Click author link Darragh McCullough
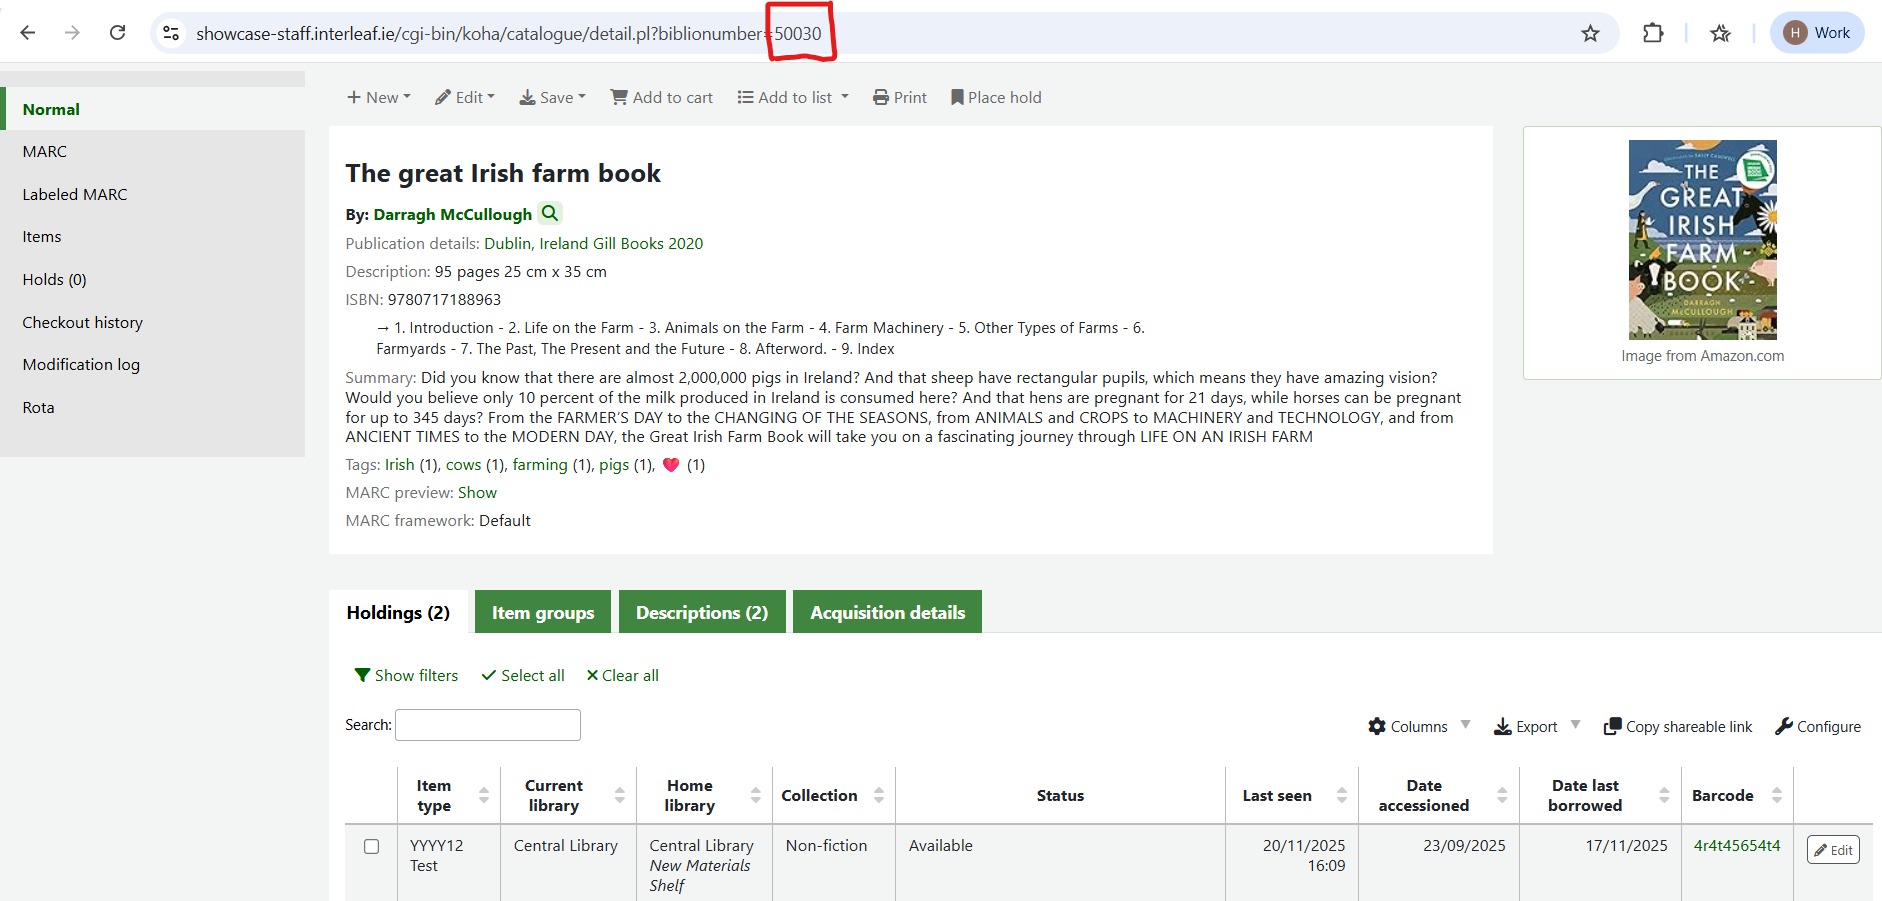The image size is (1882, 901). 453,214
